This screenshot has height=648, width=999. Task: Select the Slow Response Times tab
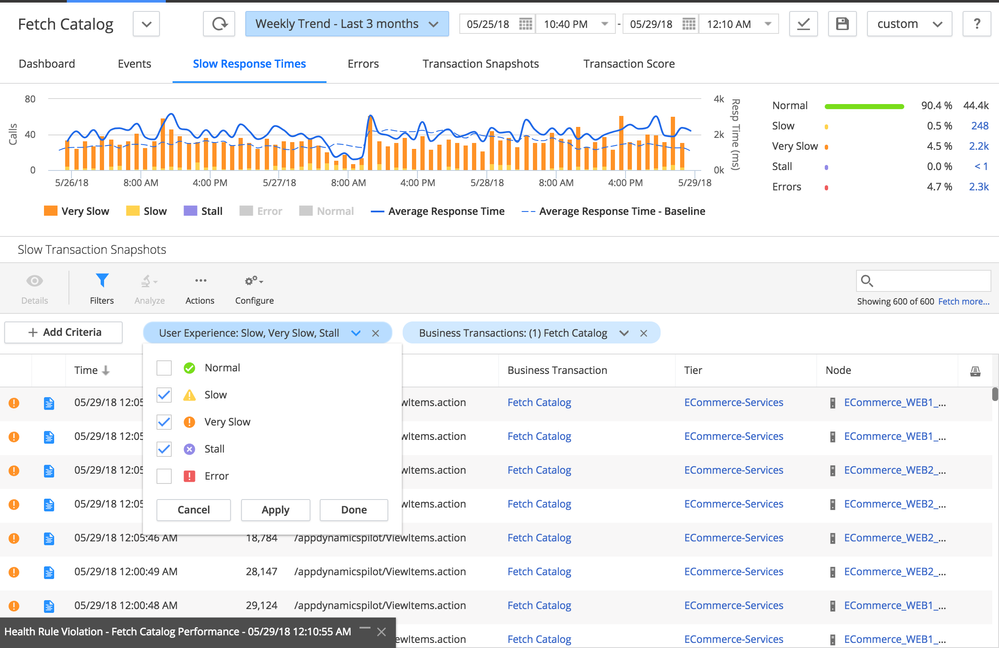click(x=249, y=64)
